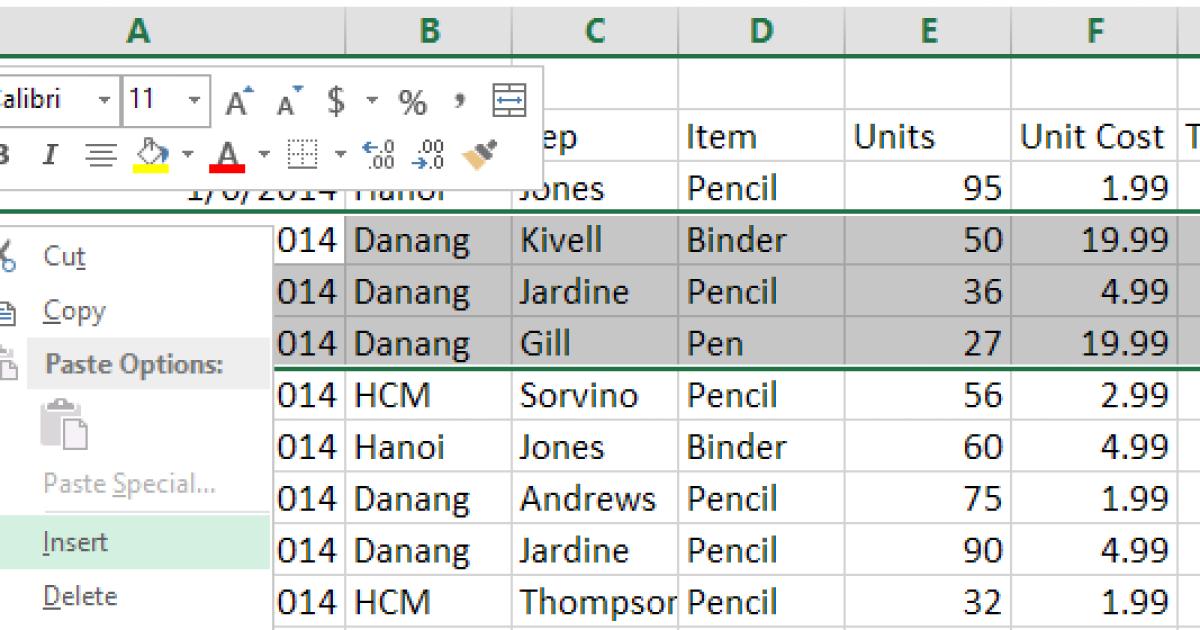Screen dimensions: 1200x630
Task: Click the Increase Font Size icon
Action: pyautogui.click(x=238, y=99)
